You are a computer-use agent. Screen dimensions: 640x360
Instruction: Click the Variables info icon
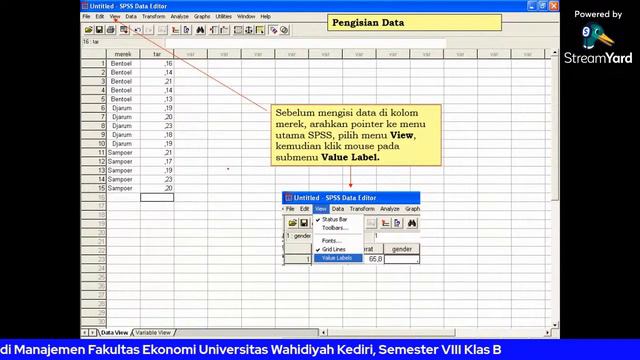[187, 30]
